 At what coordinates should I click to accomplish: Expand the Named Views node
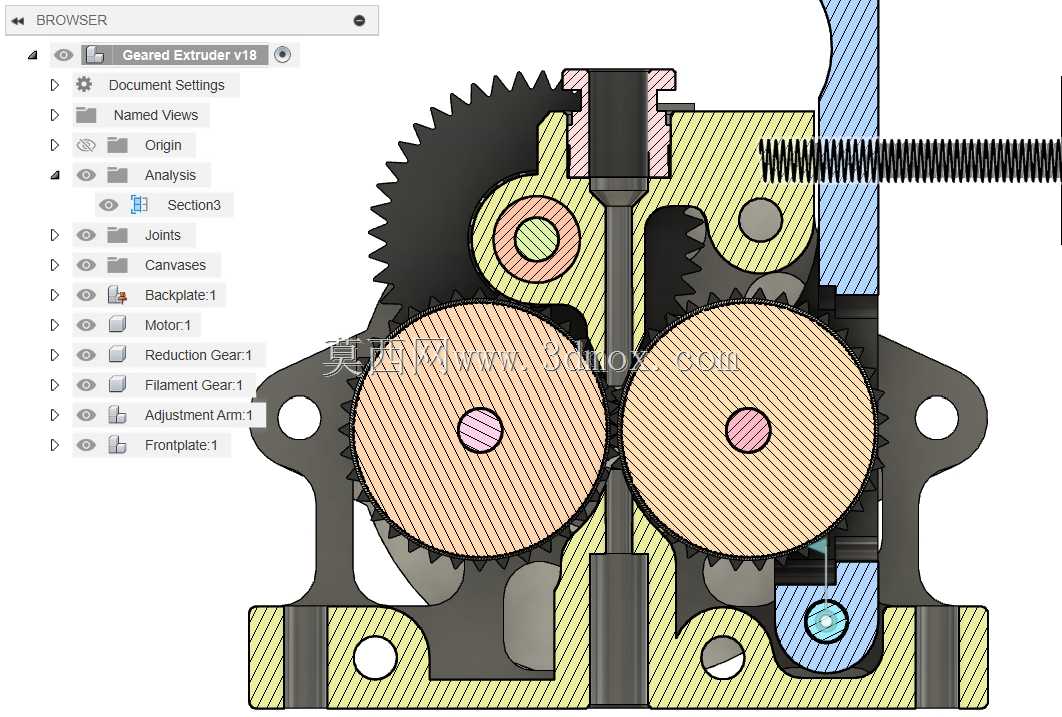point(55,115)
